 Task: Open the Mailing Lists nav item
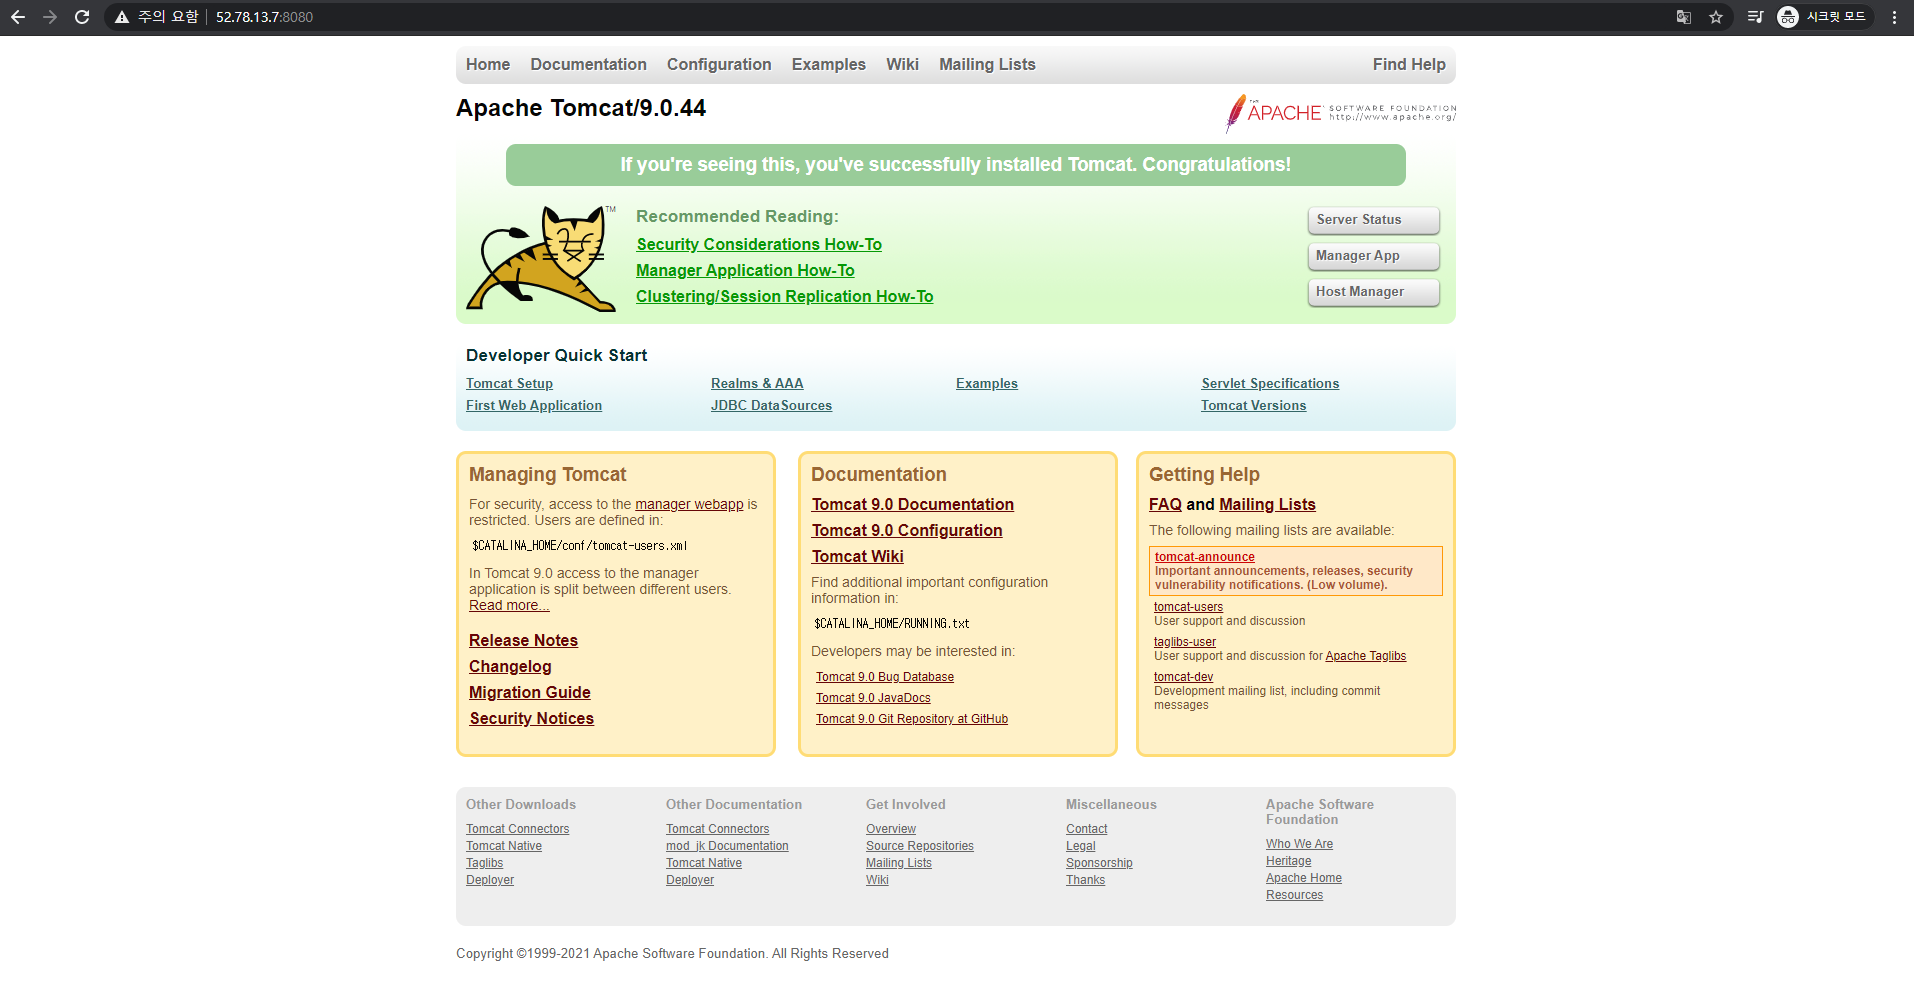coord(987,64)
